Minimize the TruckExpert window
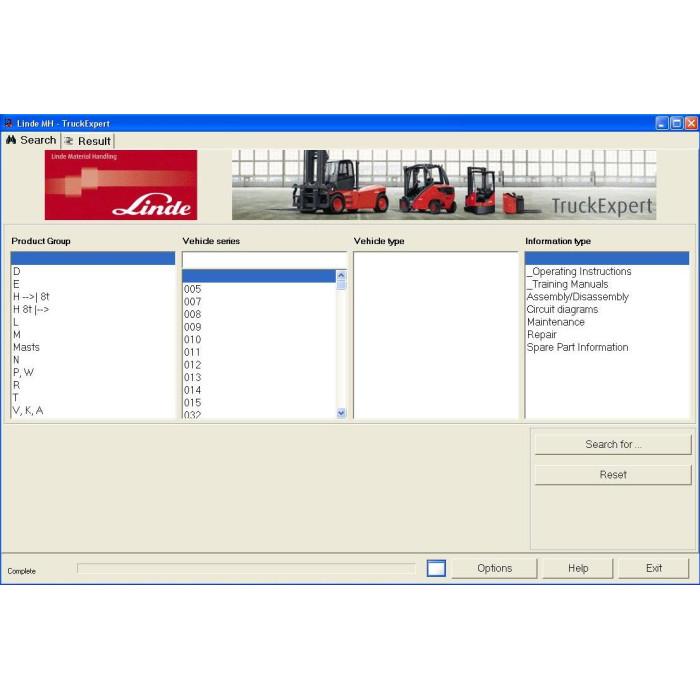The height and width of the screenshot is (700, 700). tap(662, 123)
